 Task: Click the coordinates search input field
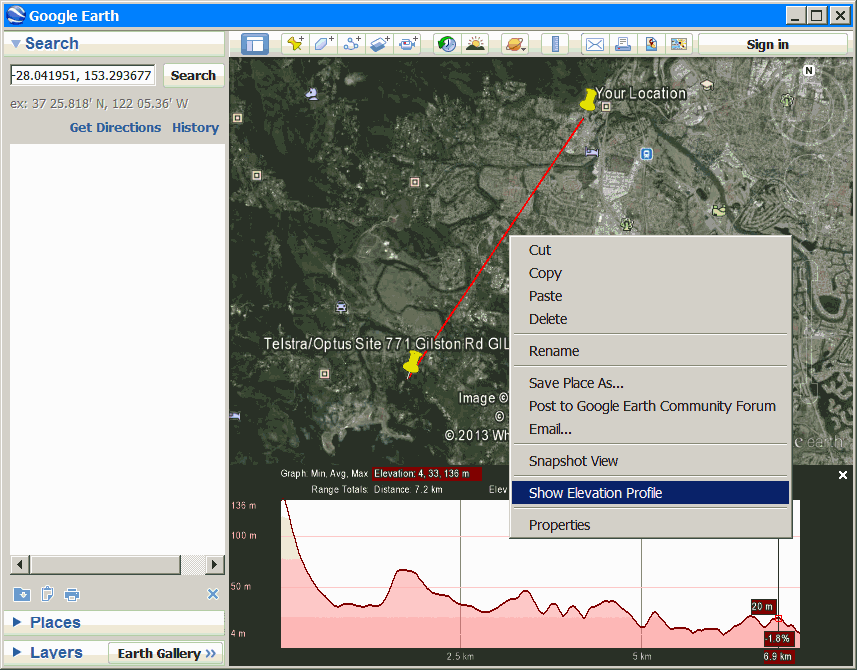pyautogui.click(x=82, y=75)
